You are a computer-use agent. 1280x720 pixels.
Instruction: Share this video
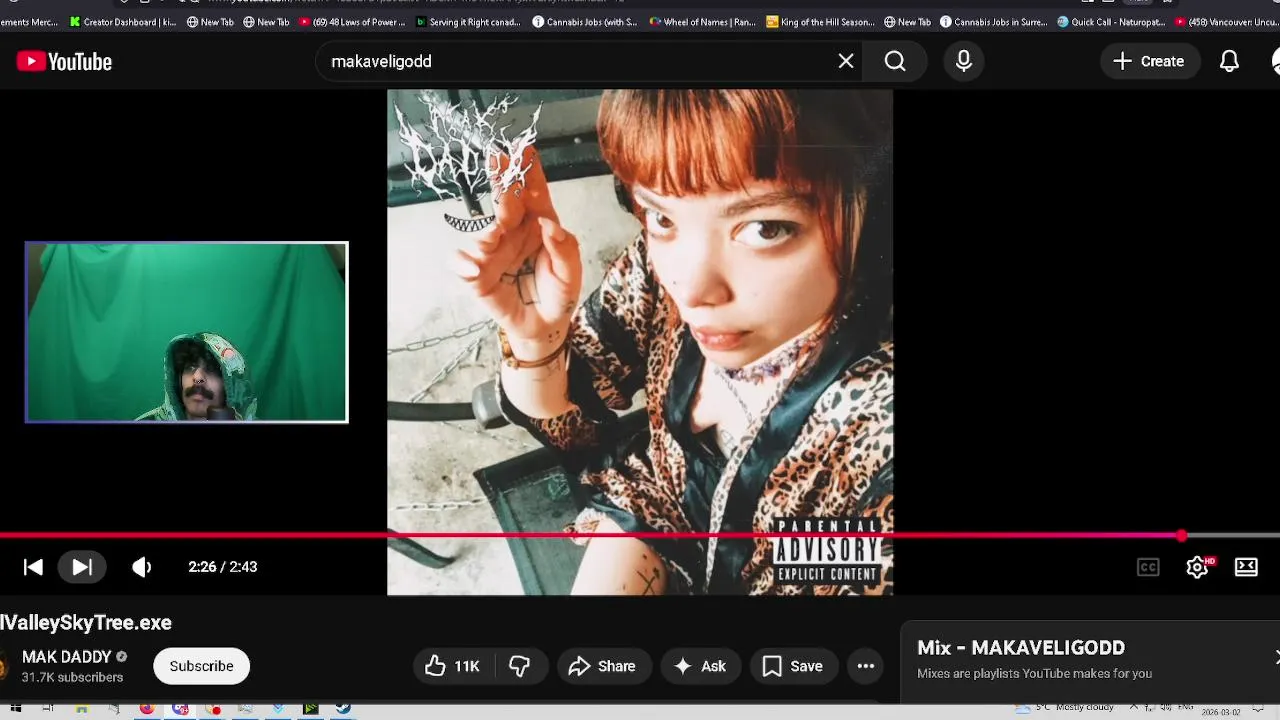pyautogui.click(x=602, y=666)
